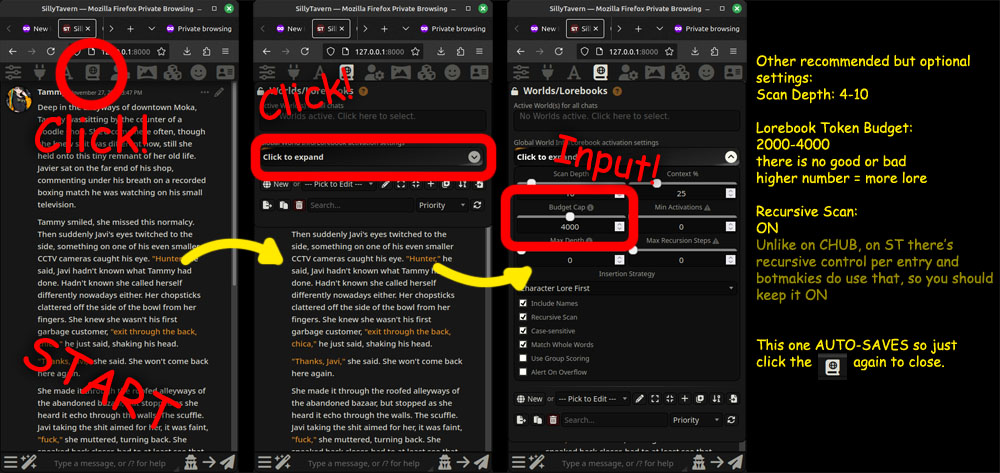1000x473 pixels.
Task: Close World Info book icon in right window
Action: tap(600, 72)
